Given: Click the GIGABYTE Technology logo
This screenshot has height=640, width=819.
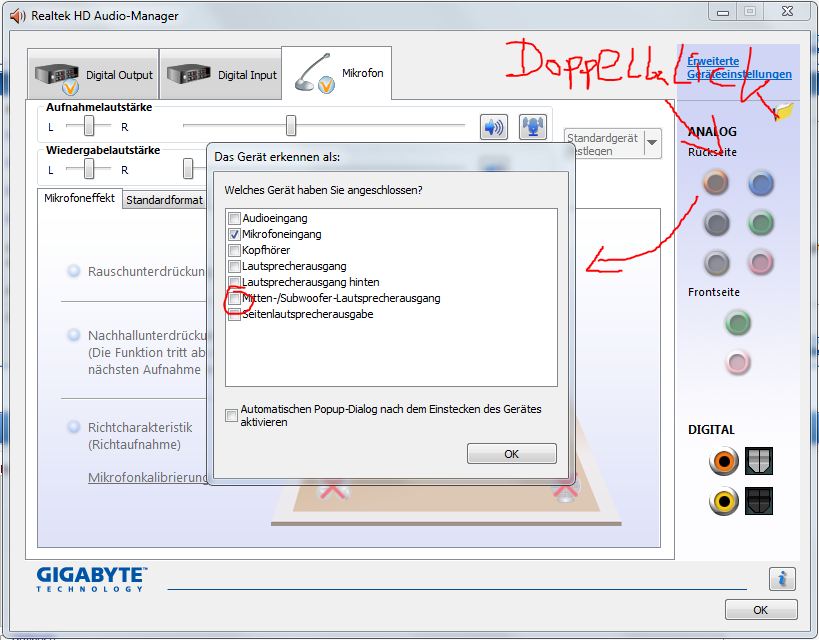Looking at the screenshot, I should (91, 579).
